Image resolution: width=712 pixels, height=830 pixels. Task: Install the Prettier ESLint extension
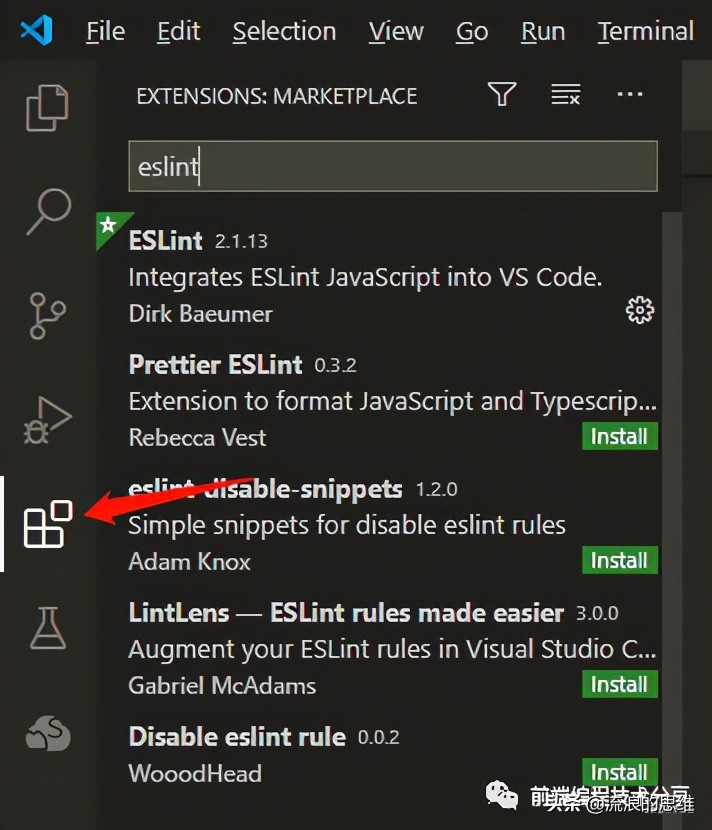pos(620,436)
